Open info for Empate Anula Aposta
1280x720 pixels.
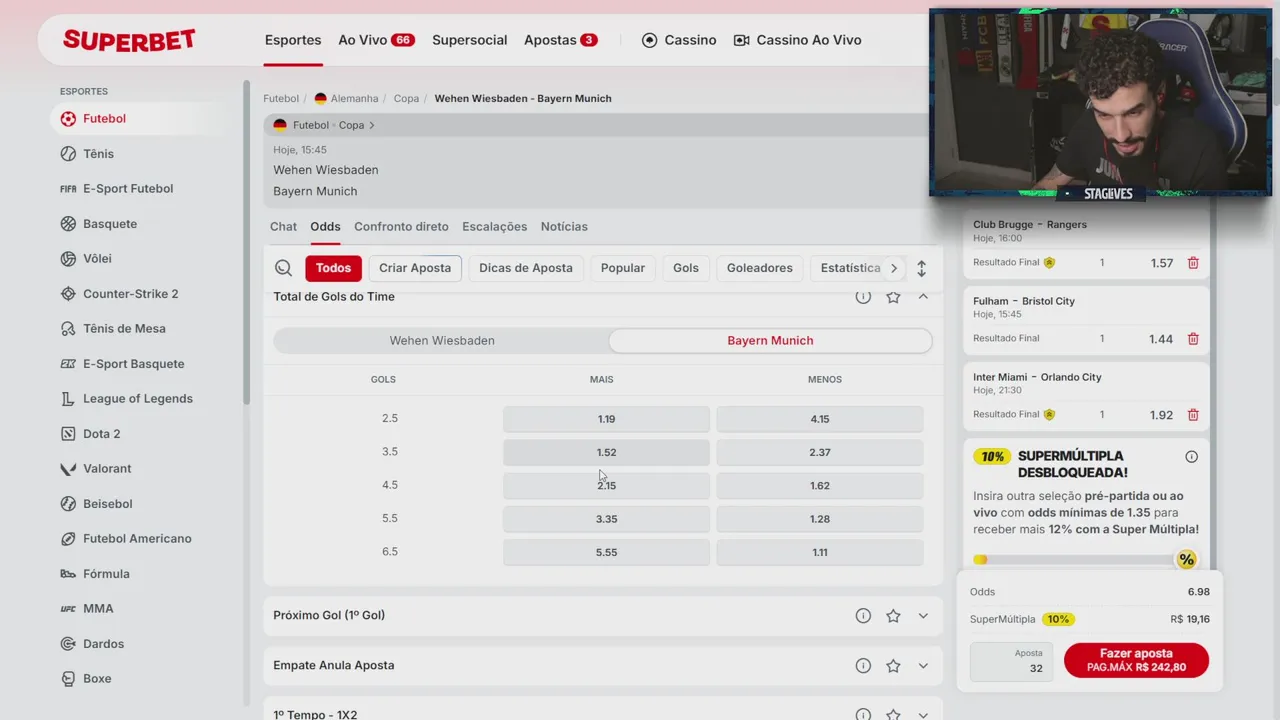tap(863, 666)
